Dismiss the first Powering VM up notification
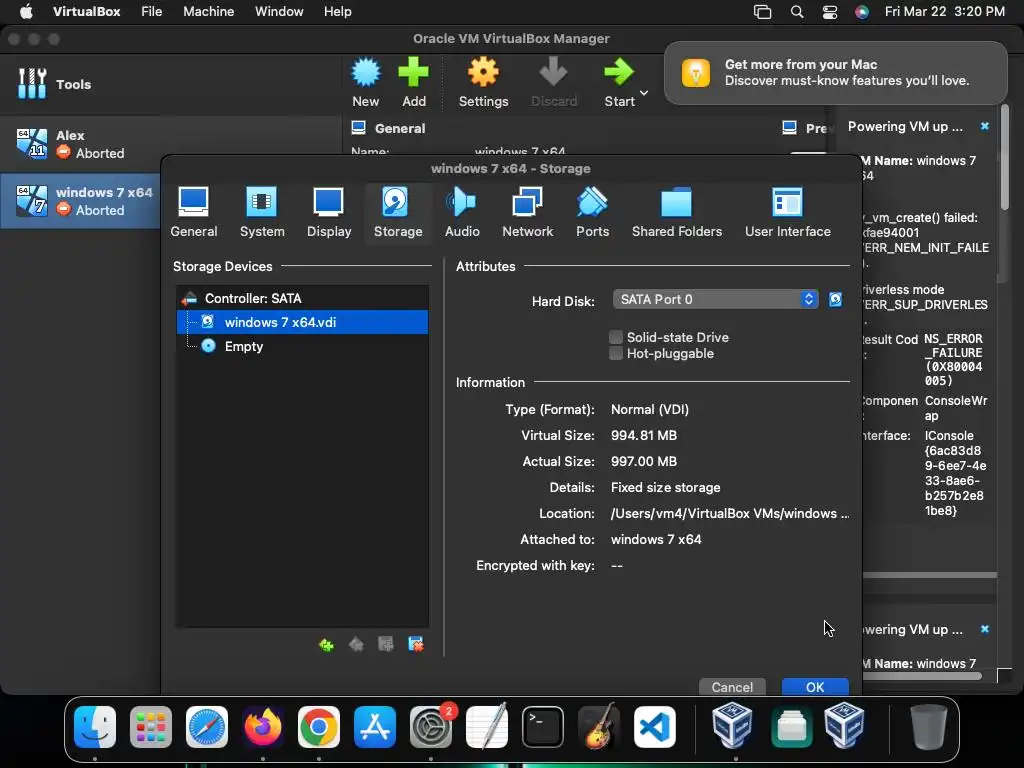The width and height of the screenshot is (1024, 768). point(985,126)
